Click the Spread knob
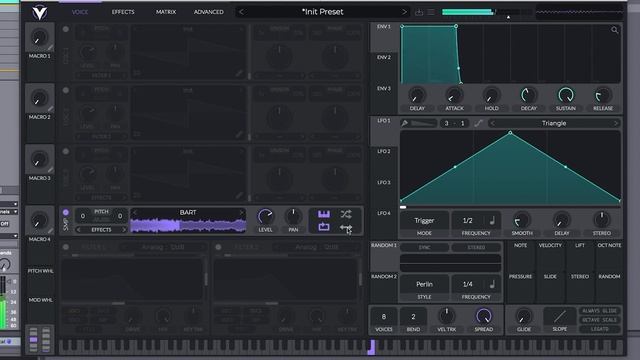640x360 pixels. coord(484,316)
